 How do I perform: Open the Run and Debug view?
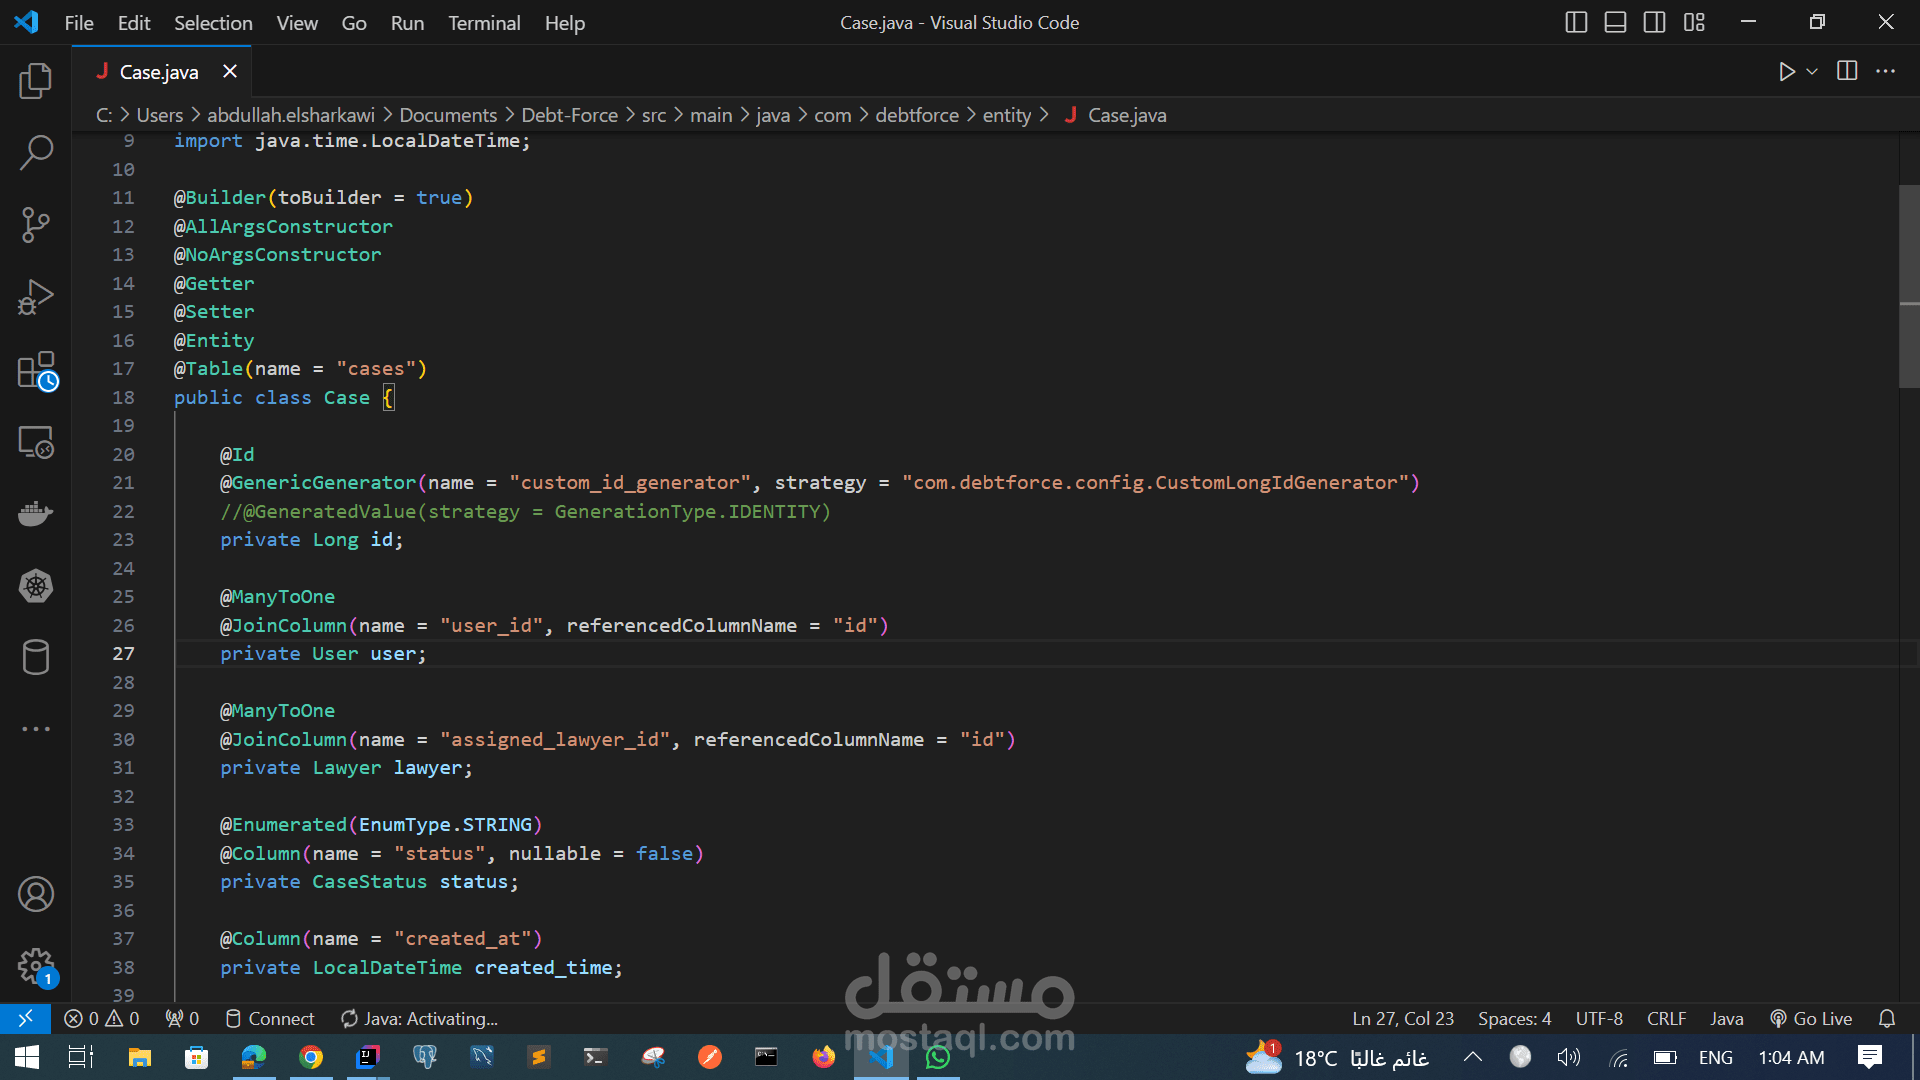36,297
